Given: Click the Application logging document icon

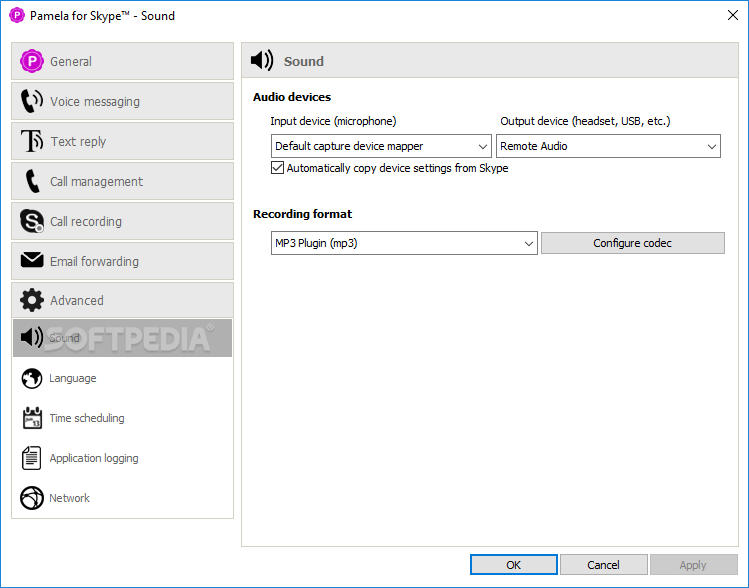Looking at the screenshot, I should [x=32, y=458].
